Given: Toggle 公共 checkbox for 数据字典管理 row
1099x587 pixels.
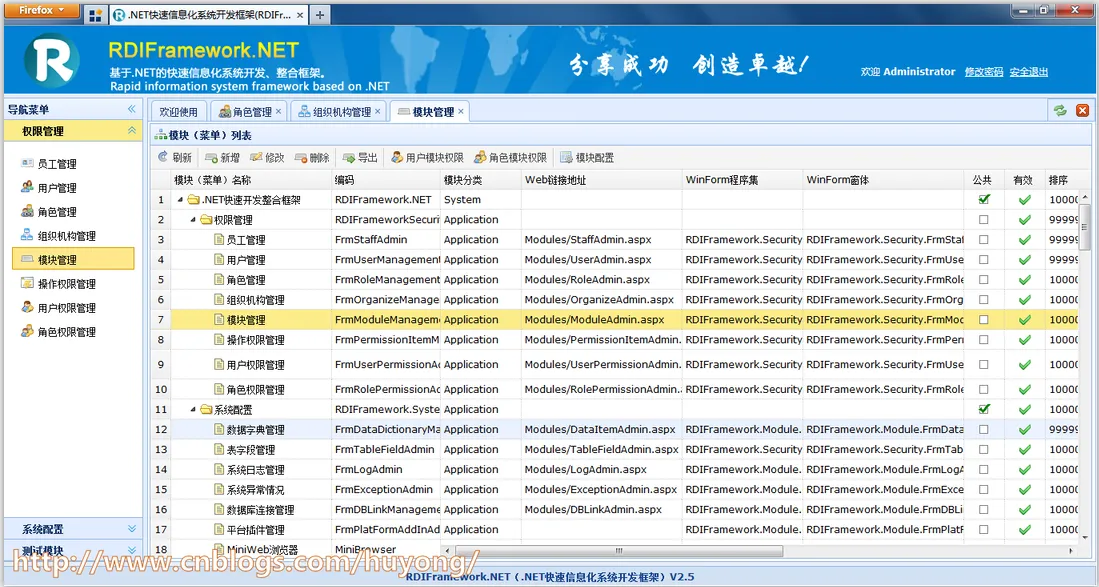Looking at the screenshot, I should pyautogui.click(x=984, y=429).
